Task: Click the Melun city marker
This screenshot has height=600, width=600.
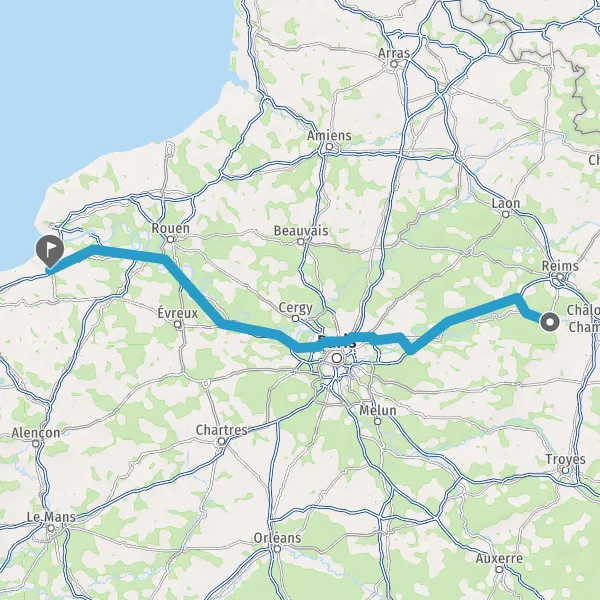Action: pos(378,421)
